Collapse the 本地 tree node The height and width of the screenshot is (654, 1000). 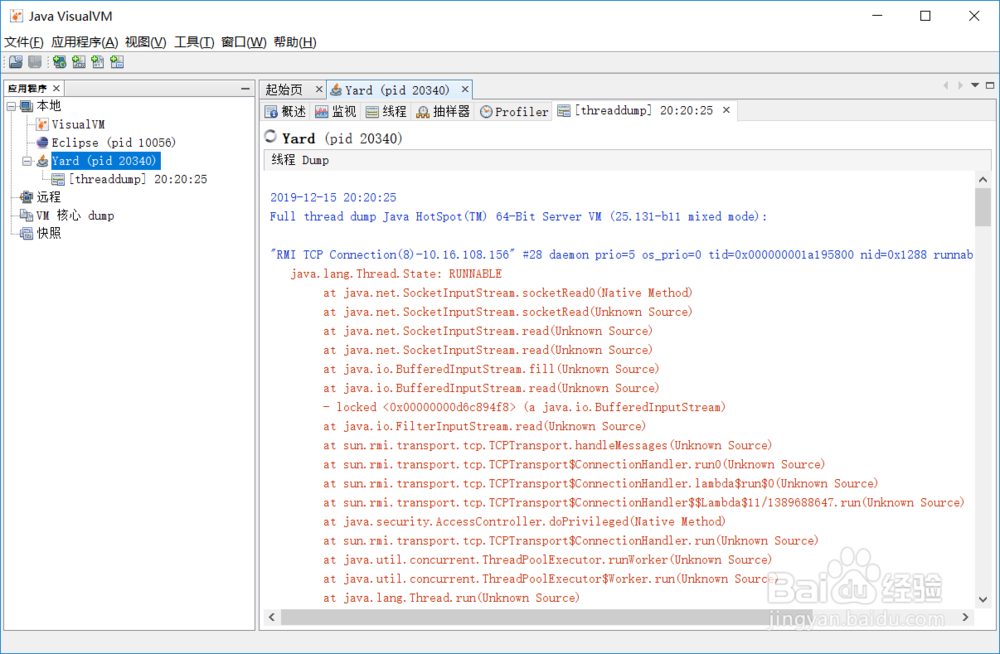(11, 106)
